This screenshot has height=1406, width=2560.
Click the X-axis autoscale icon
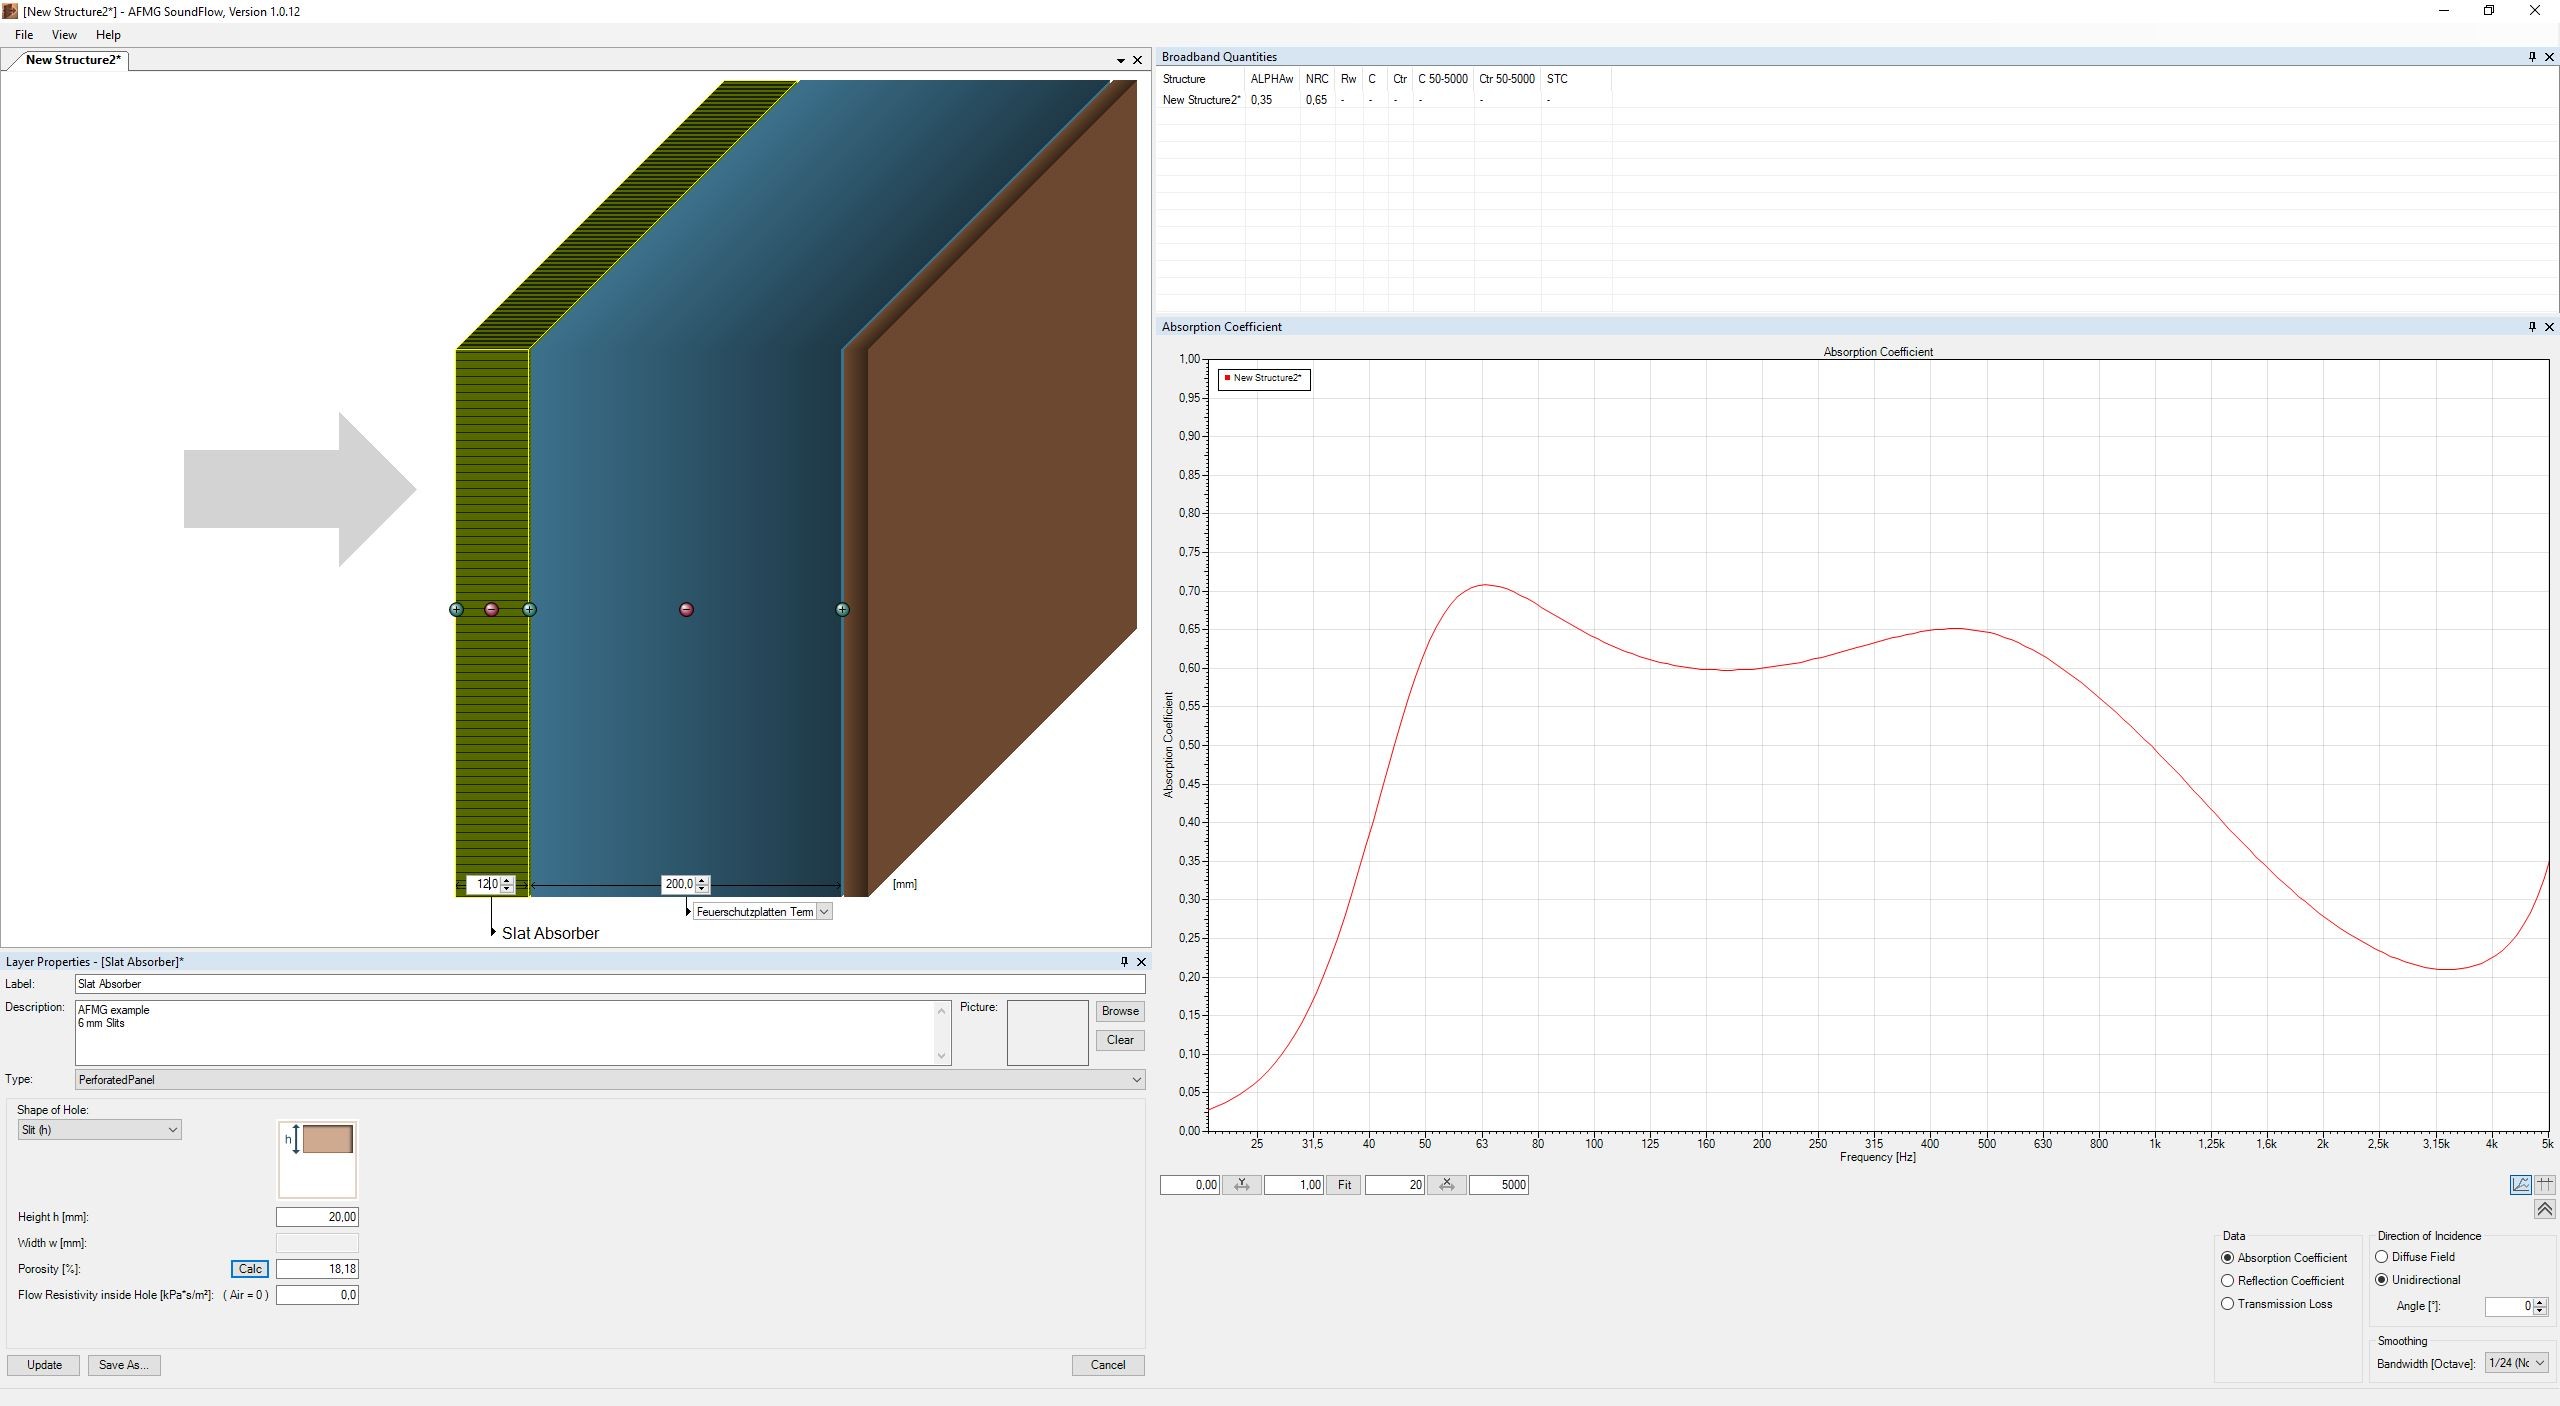pos(1446,1185)
